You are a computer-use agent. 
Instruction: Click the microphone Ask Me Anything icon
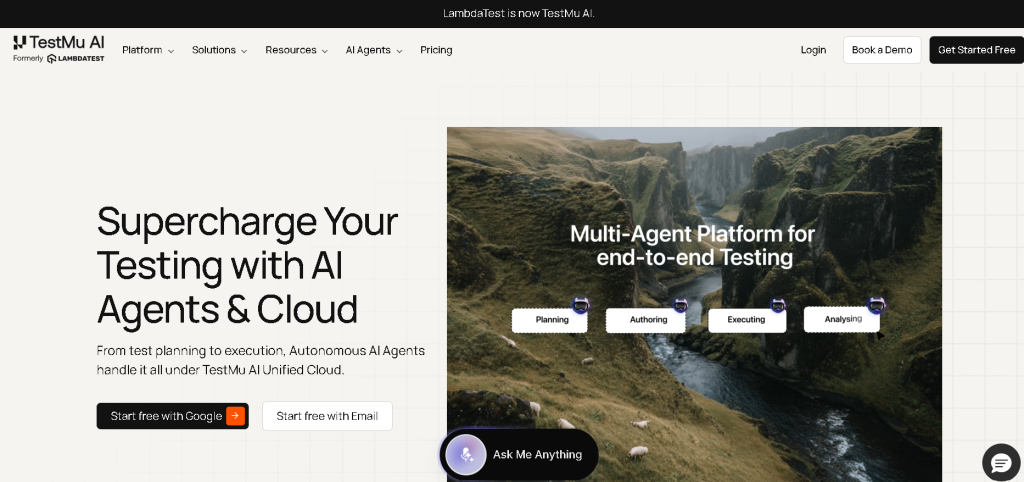point(466,455)
